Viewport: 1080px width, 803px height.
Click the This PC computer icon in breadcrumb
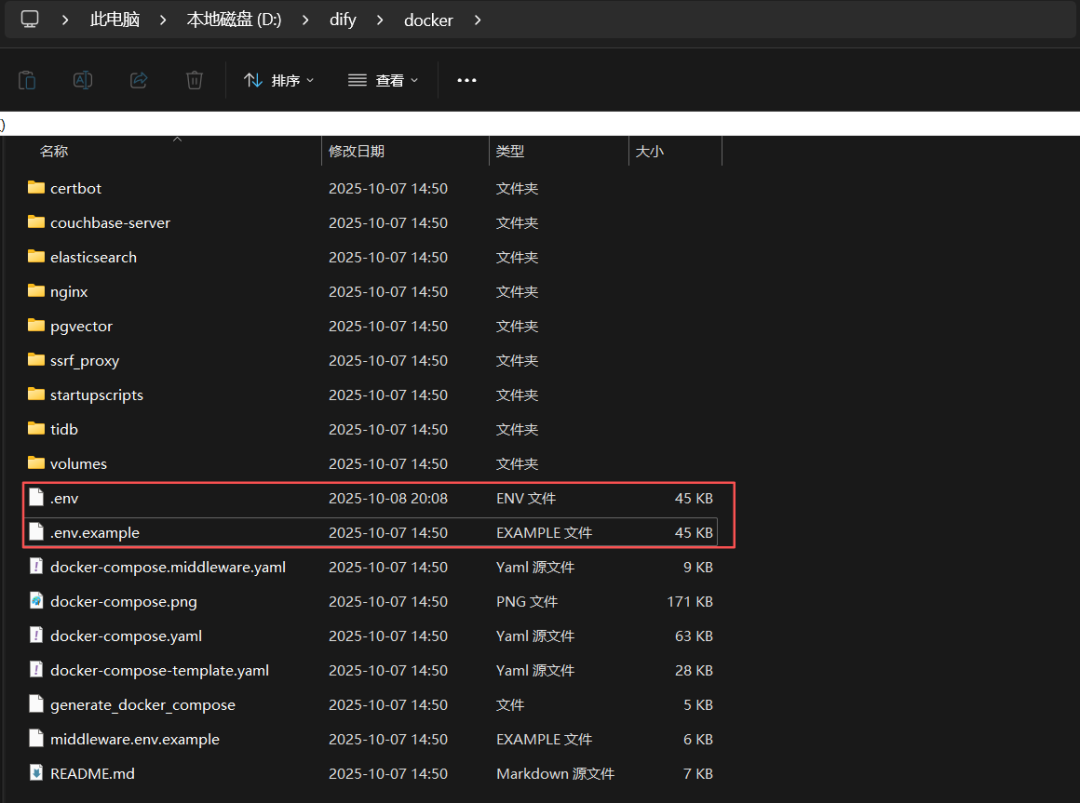tap(29, 19)
